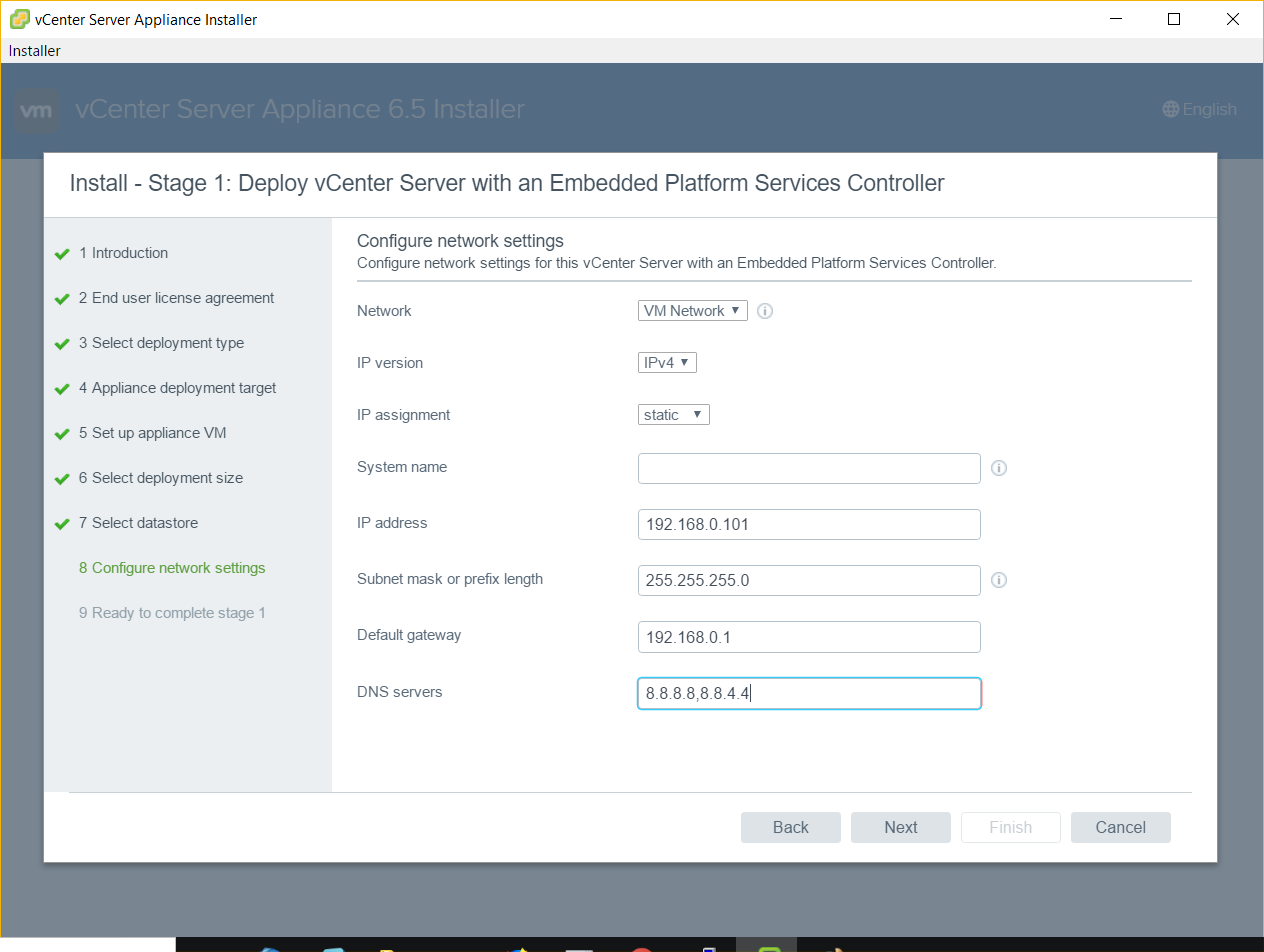Image resolution: width=1264 pixels, height=952 pixels.
Task: Click the info icon beside Subnet mask field
Action: [x=998, y=580]
